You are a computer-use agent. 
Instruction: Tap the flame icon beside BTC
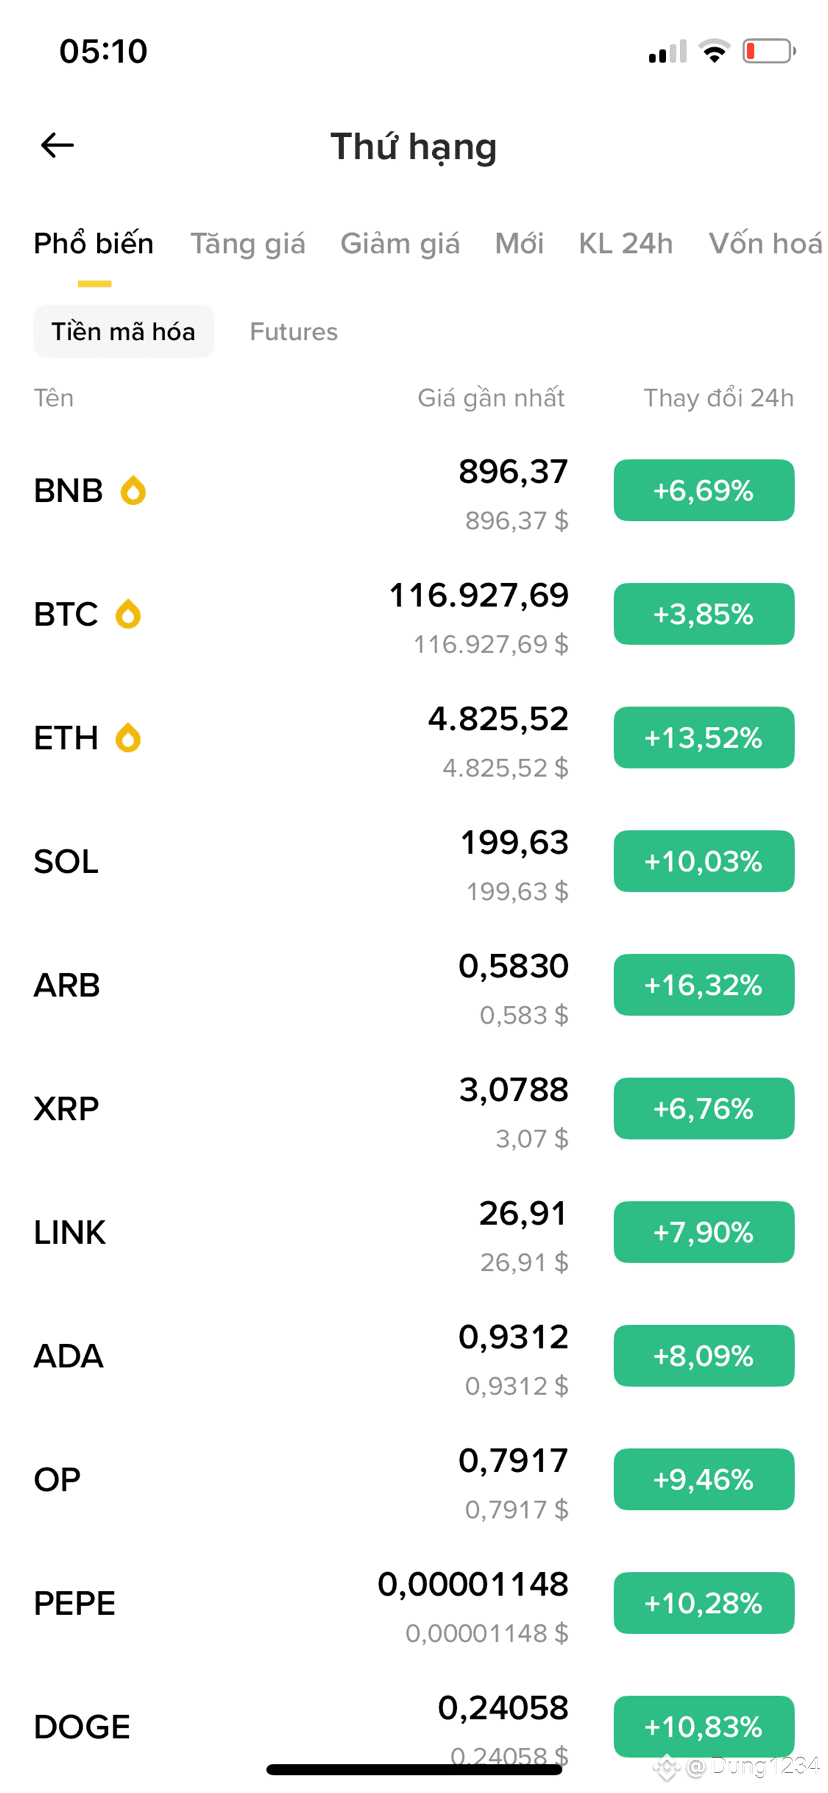pos(128,614)
